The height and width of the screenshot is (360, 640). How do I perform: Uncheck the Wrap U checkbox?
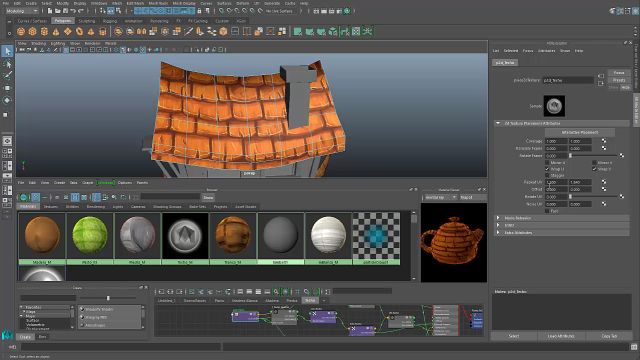coord(547,169)
